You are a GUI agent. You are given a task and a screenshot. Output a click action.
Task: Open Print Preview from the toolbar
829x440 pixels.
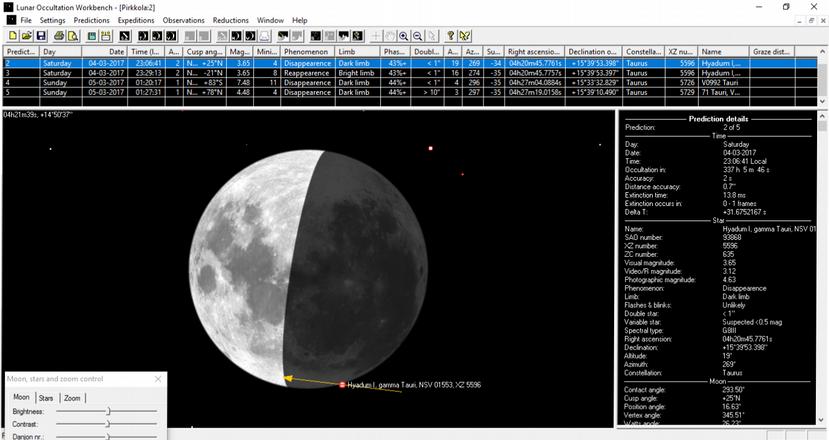73,36
